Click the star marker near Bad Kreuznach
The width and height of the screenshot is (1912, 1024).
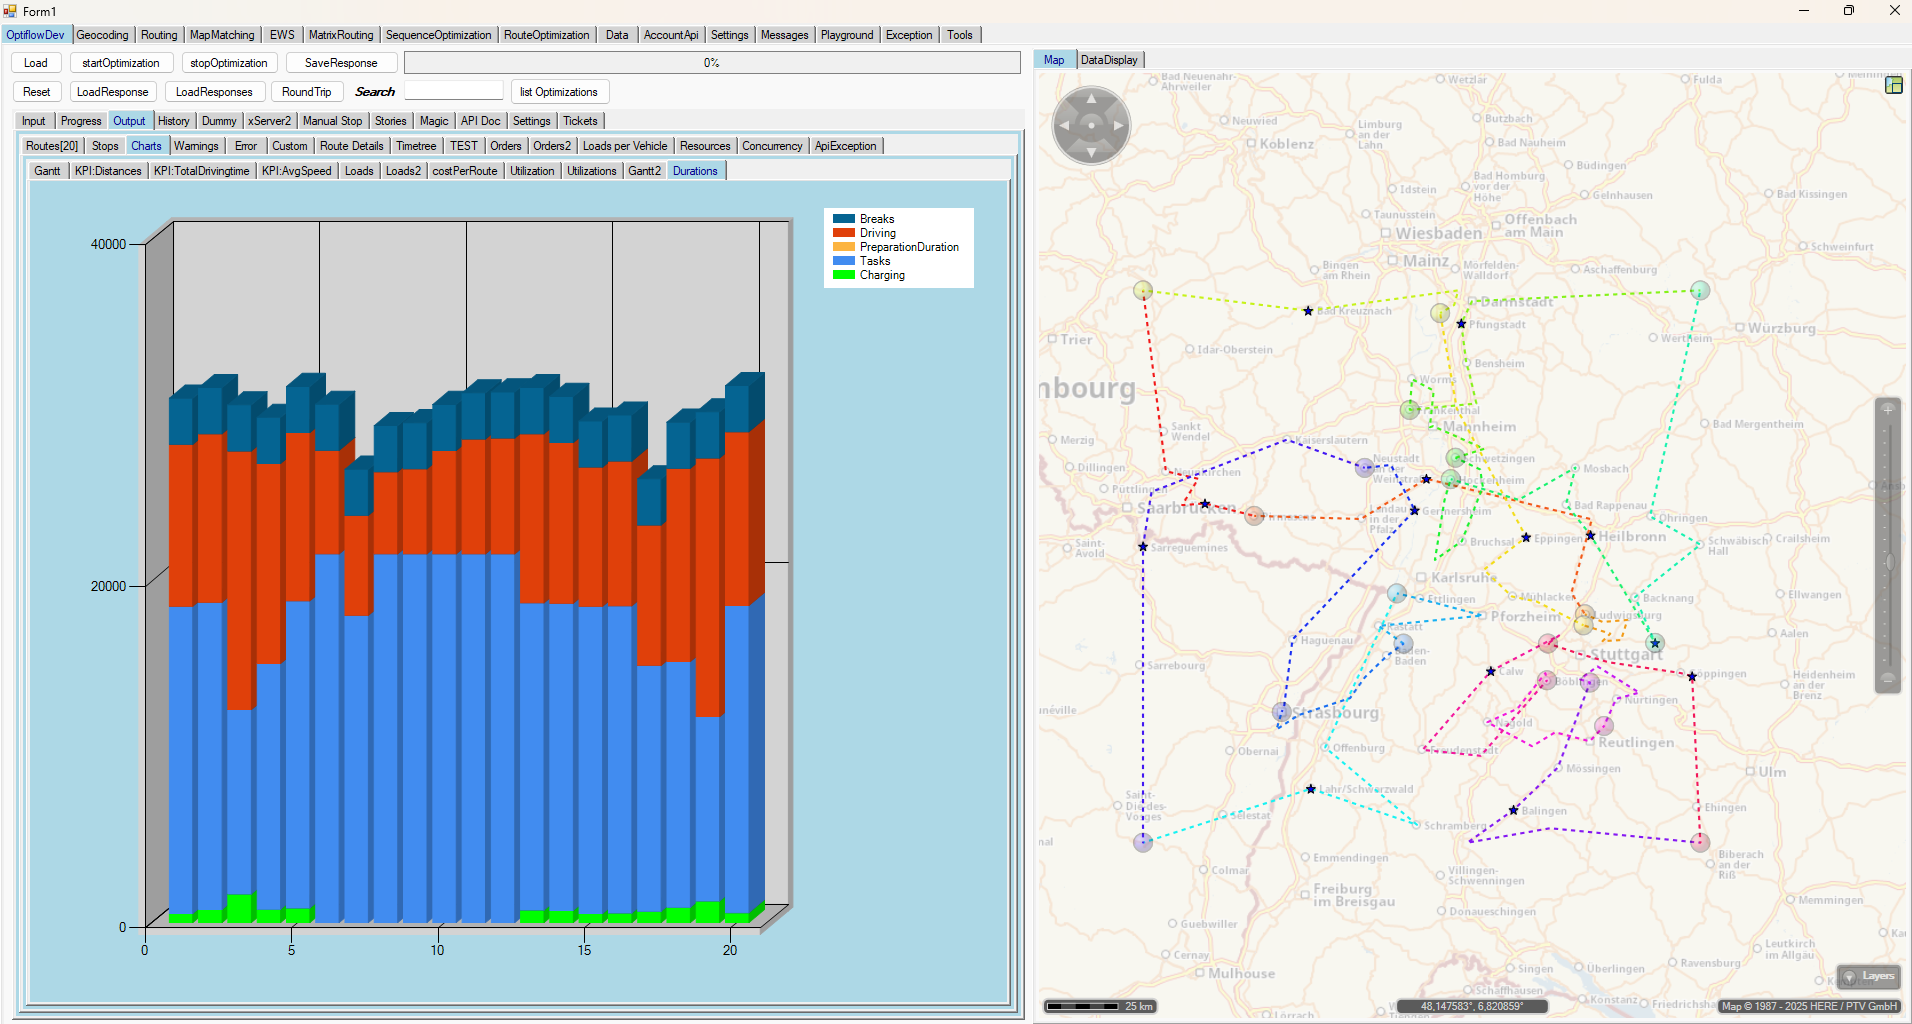pos(1308,311)
